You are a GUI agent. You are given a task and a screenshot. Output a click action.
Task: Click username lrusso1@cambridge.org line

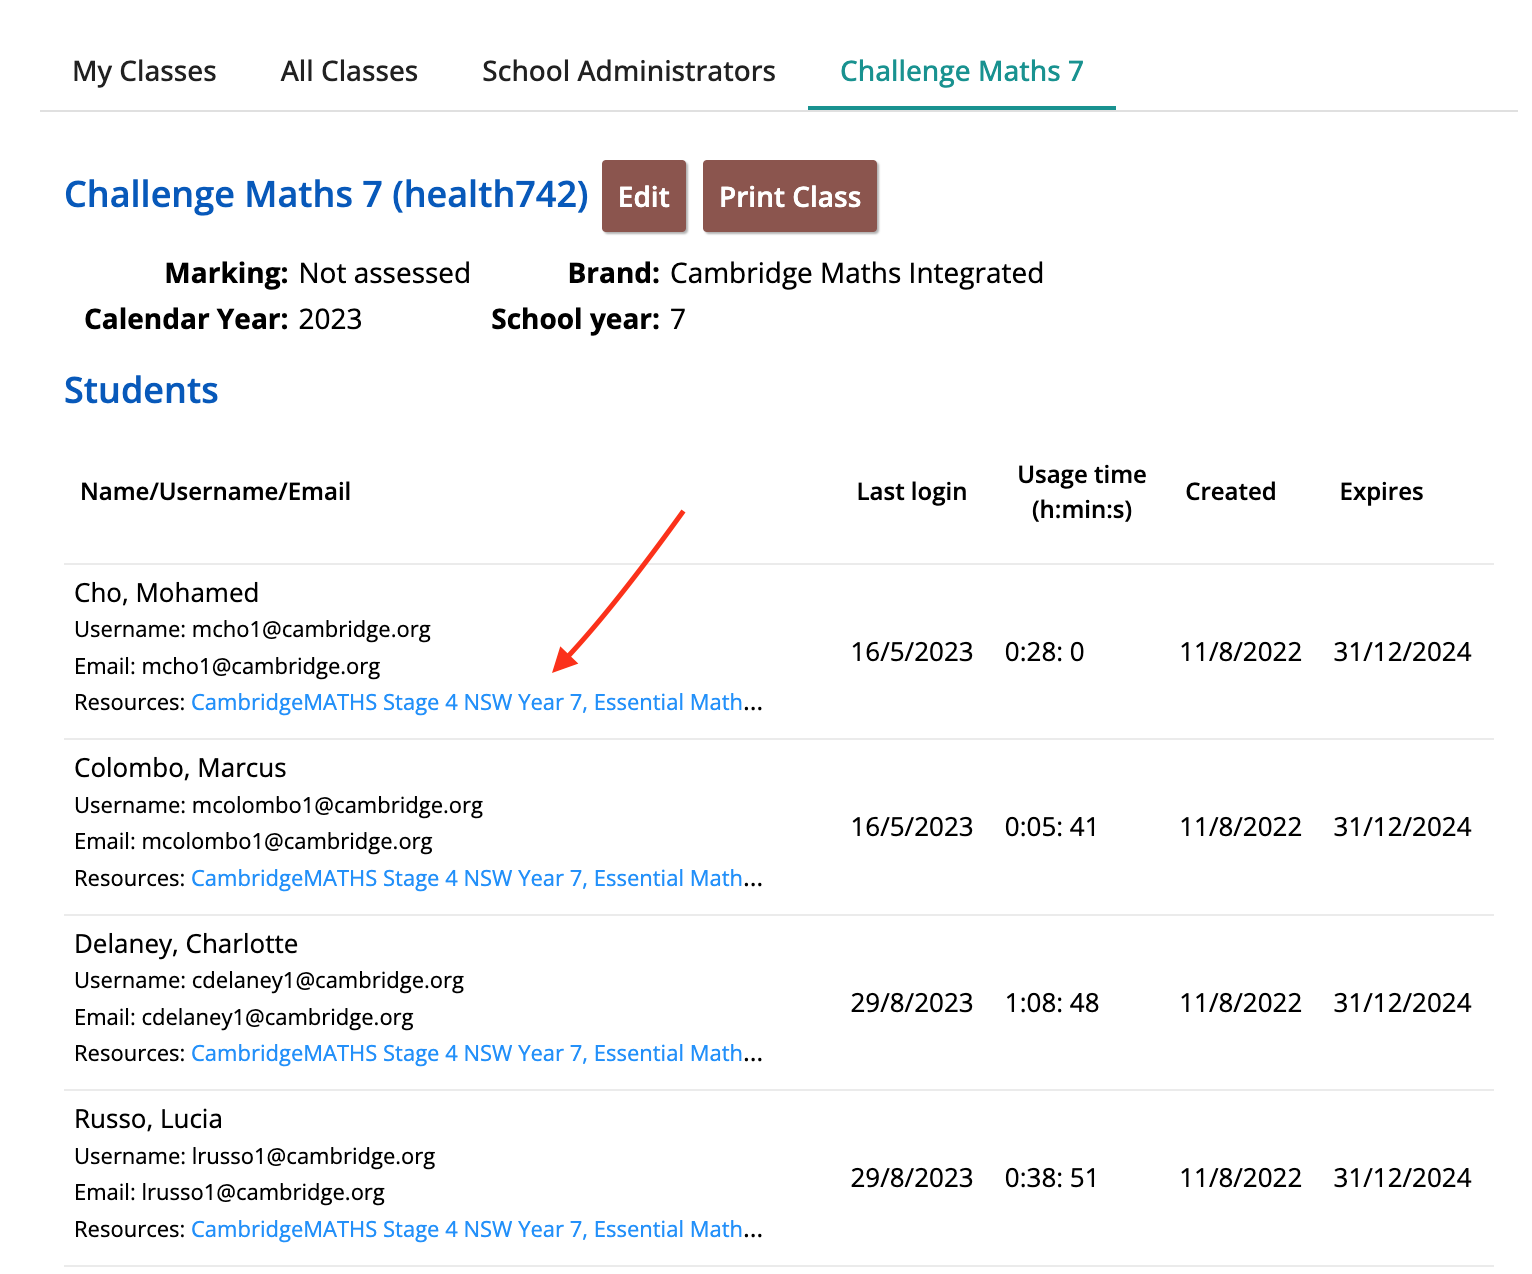pyautogui.click(x=255, y=1156)
